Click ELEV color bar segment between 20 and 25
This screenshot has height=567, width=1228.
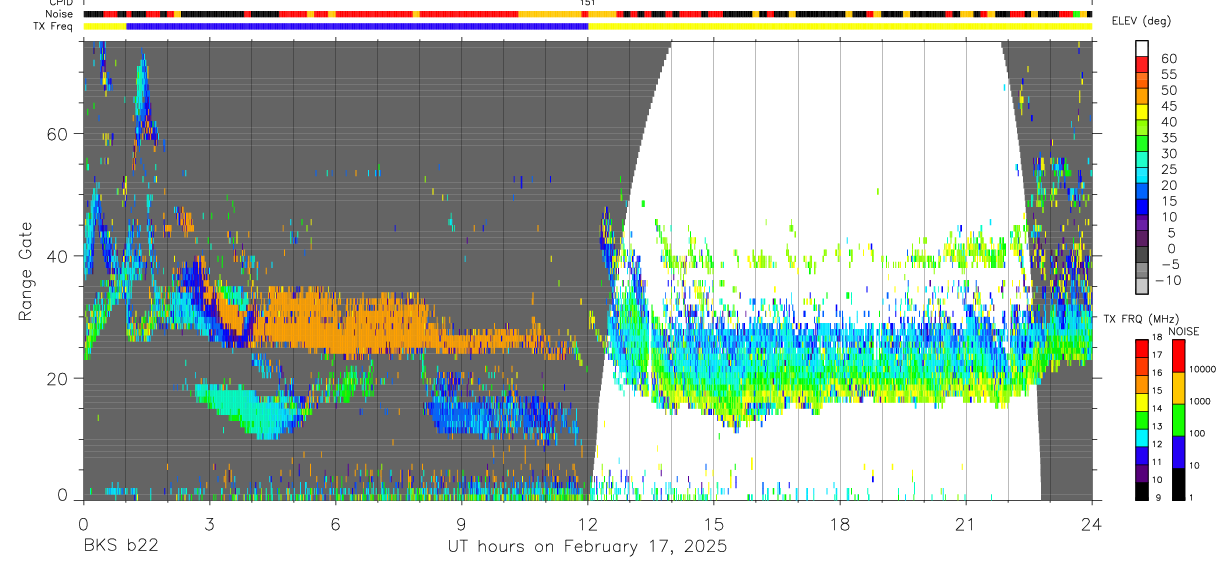(x=1143, y=177)
